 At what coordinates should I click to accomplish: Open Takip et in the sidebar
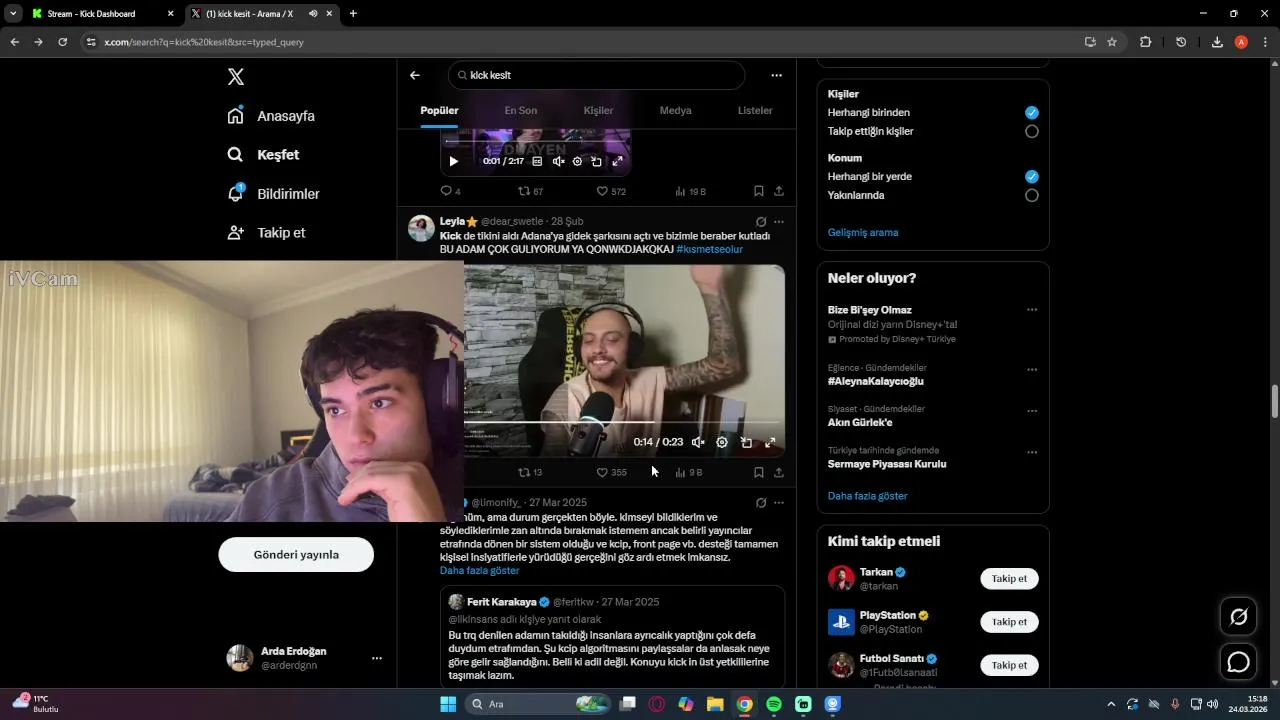tap(266, 233)
